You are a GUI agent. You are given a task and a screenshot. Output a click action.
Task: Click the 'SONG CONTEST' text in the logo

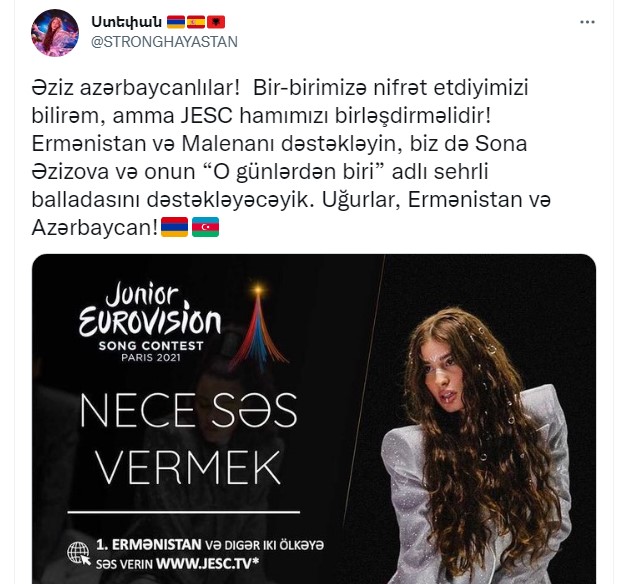coord(151,346)
